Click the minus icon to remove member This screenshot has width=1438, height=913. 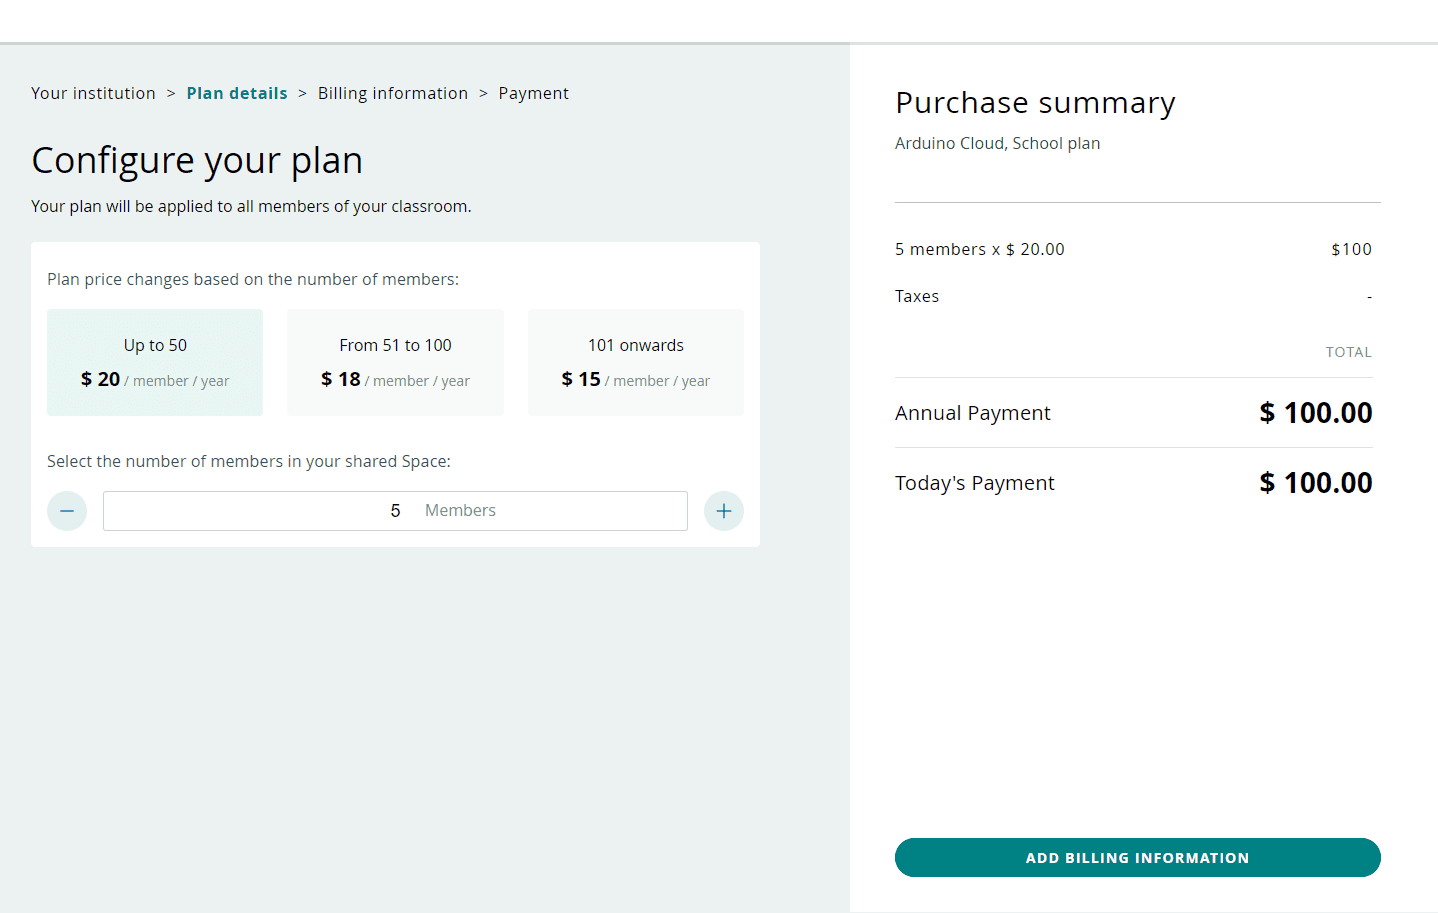(x=67, y=511)
